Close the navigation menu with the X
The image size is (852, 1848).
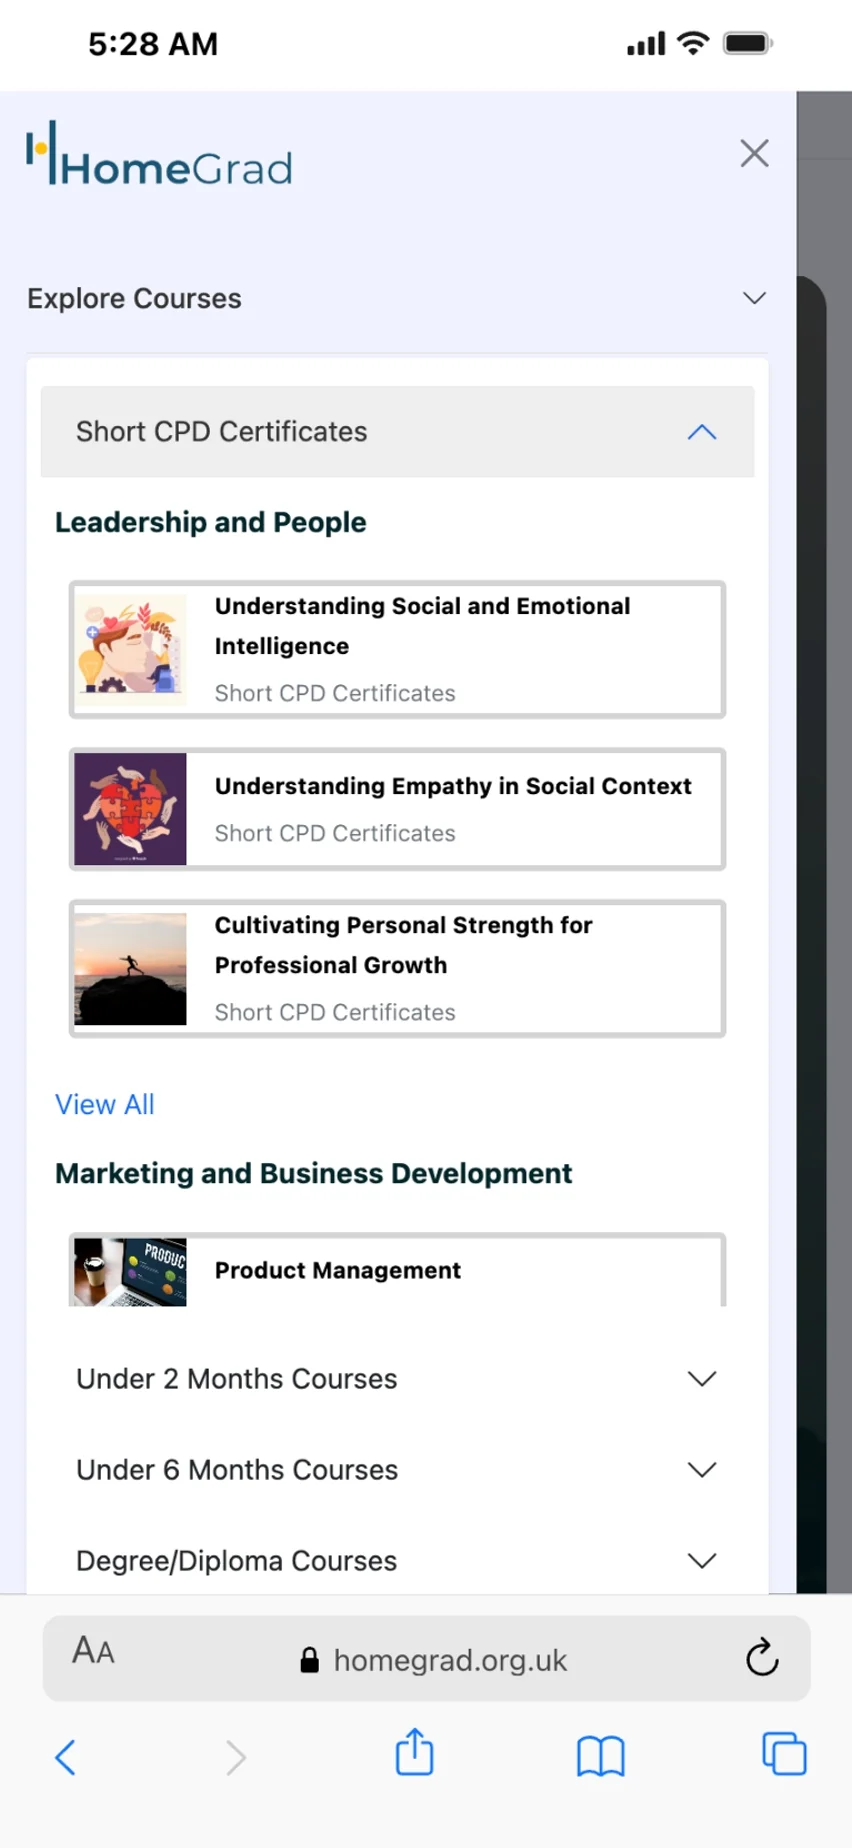click(x=753, y=153)
